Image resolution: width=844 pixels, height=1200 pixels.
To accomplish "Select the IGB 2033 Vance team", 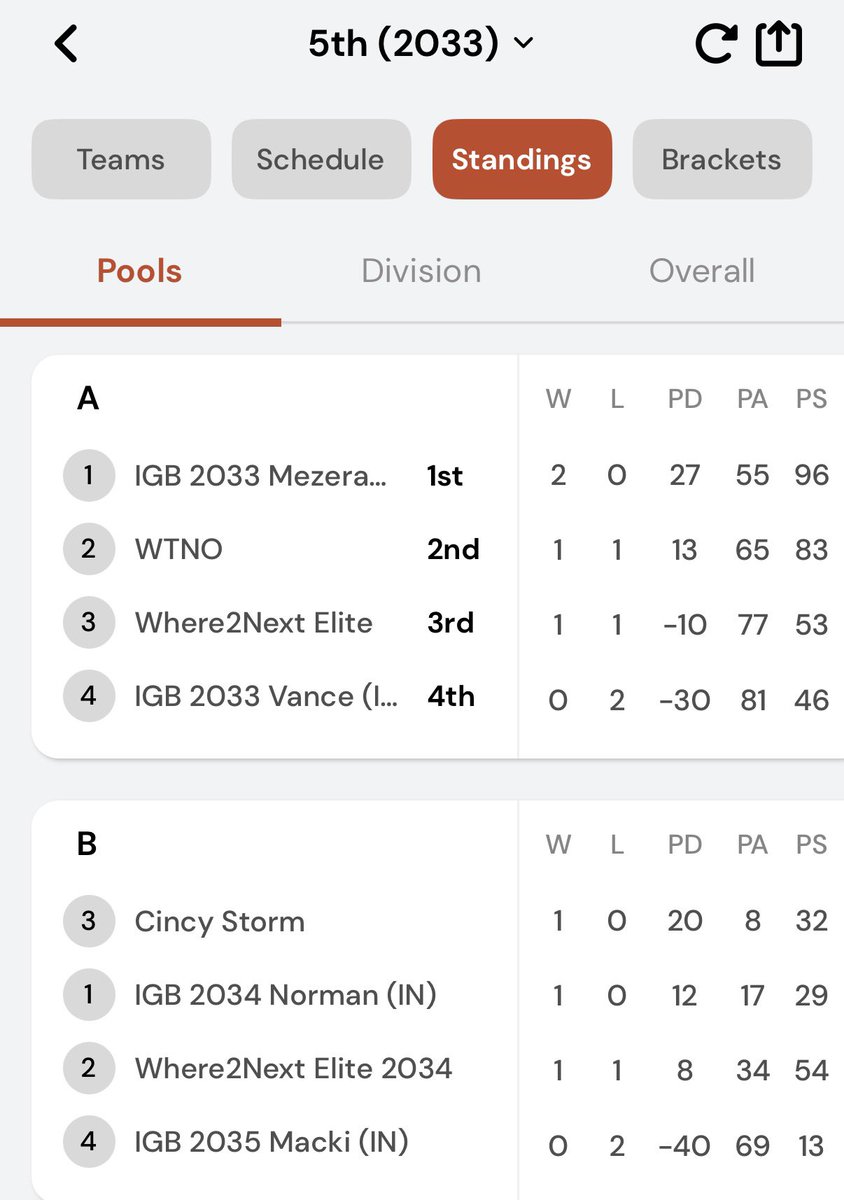I will 266,696.
